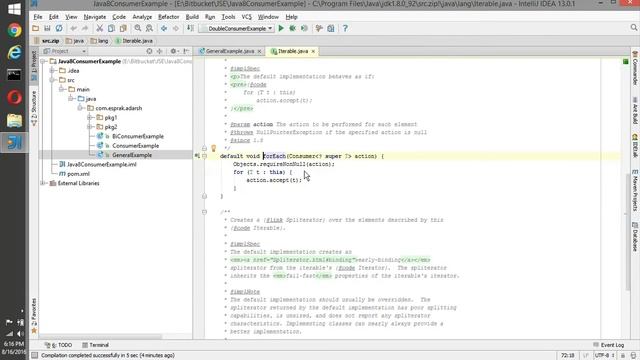
Task: Expand the pkg1 package node
Action: pos(89,118)
